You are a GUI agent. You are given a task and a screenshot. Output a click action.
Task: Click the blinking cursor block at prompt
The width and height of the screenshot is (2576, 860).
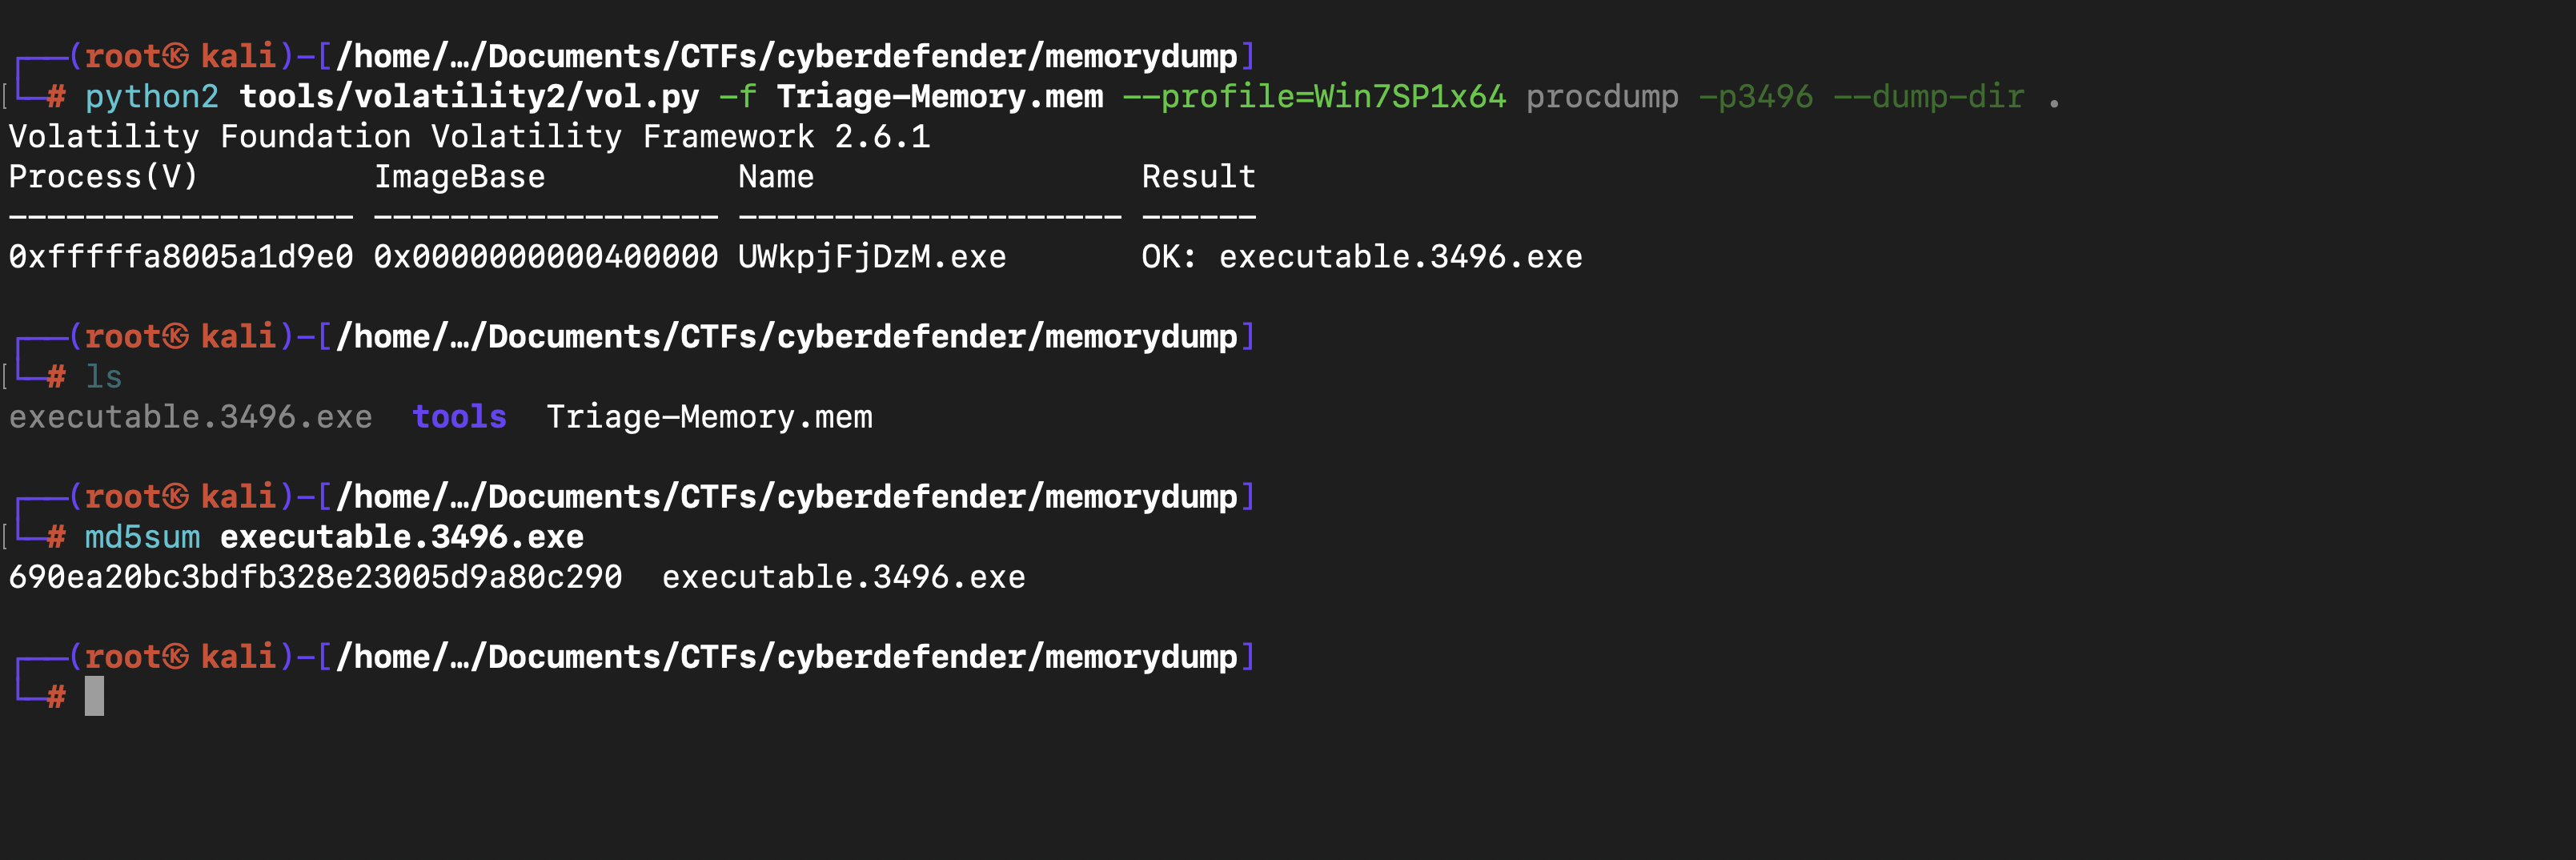(x=94, y=696)
